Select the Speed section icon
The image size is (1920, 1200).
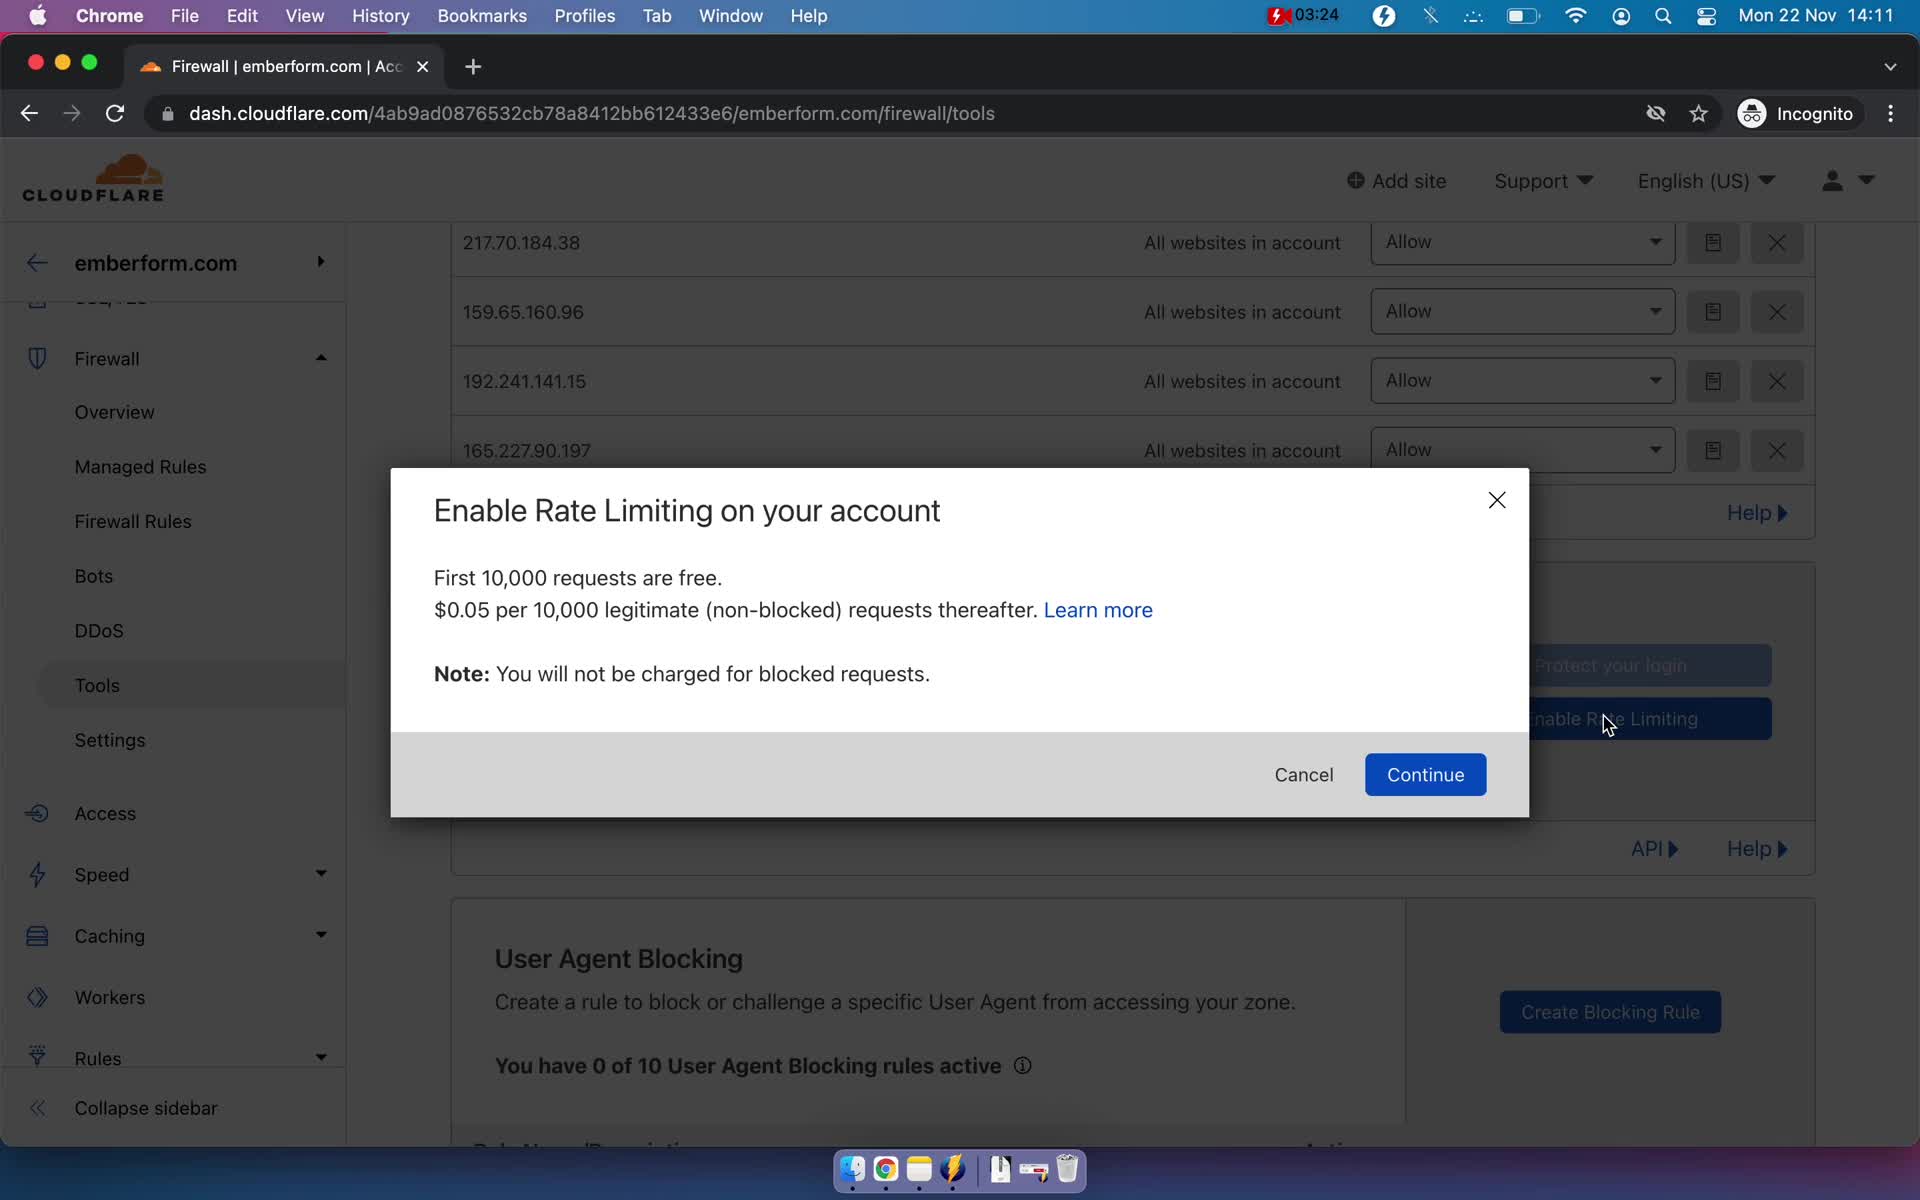click(x=37, y=874)
